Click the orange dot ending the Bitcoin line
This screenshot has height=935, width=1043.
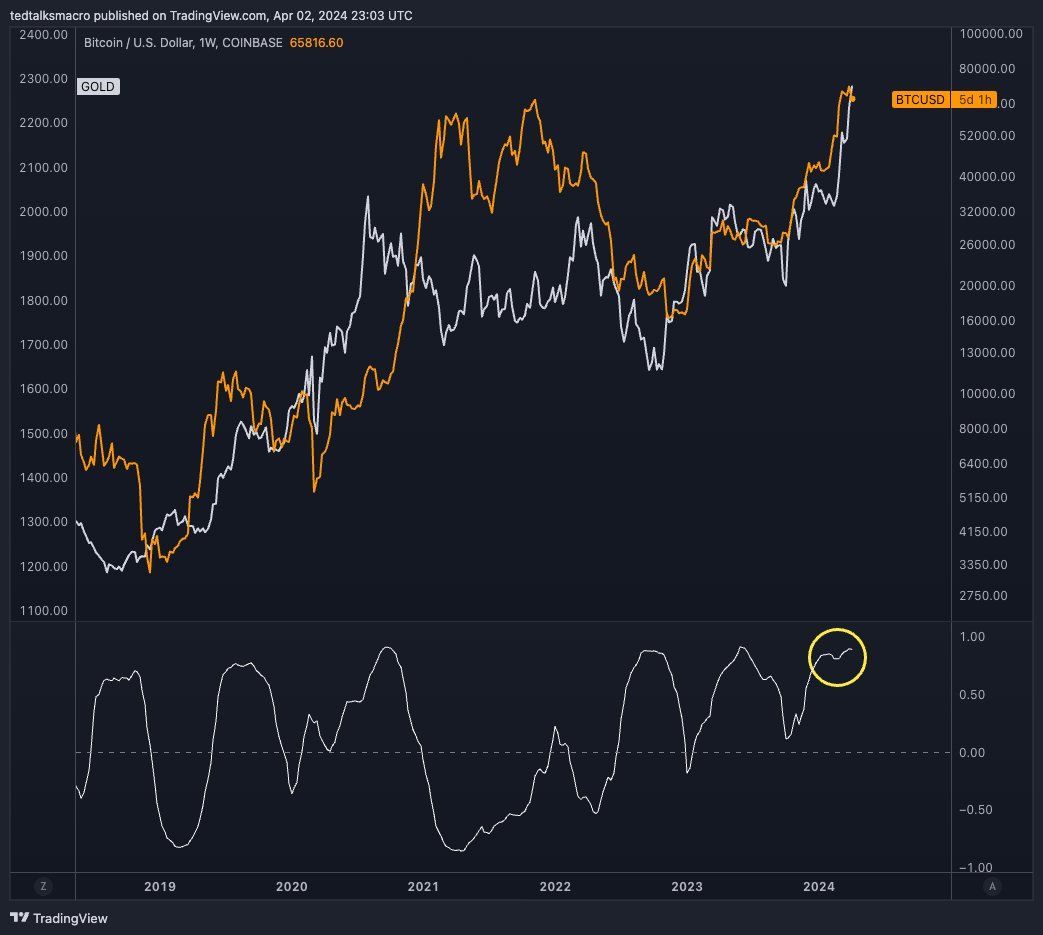point(852,98)
